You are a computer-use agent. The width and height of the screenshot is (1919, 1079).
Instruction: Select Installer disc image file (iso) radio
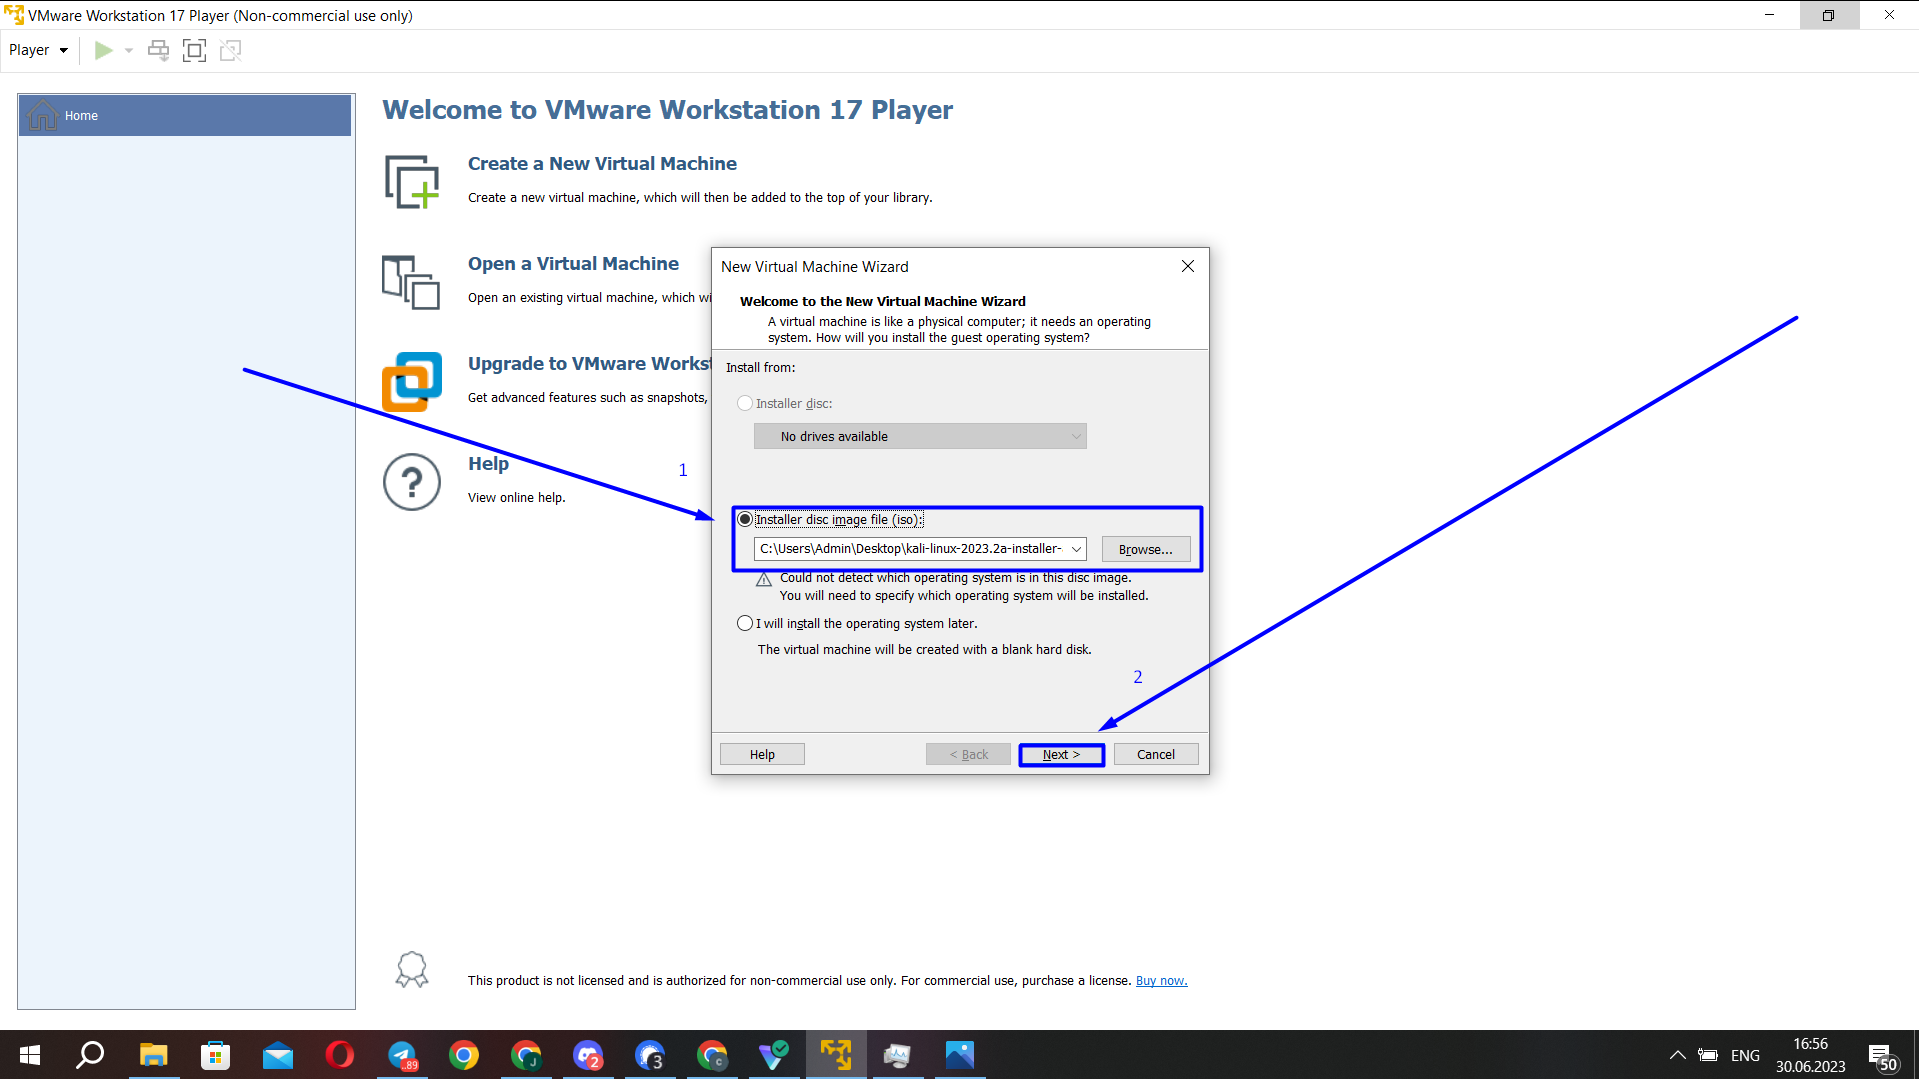pyautogui.click(x=744, y=519)
